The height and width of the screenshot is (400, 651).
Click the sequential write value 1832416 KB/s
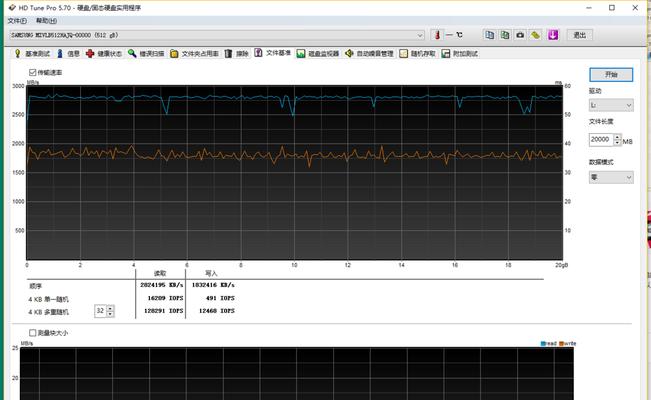point(213,285)
